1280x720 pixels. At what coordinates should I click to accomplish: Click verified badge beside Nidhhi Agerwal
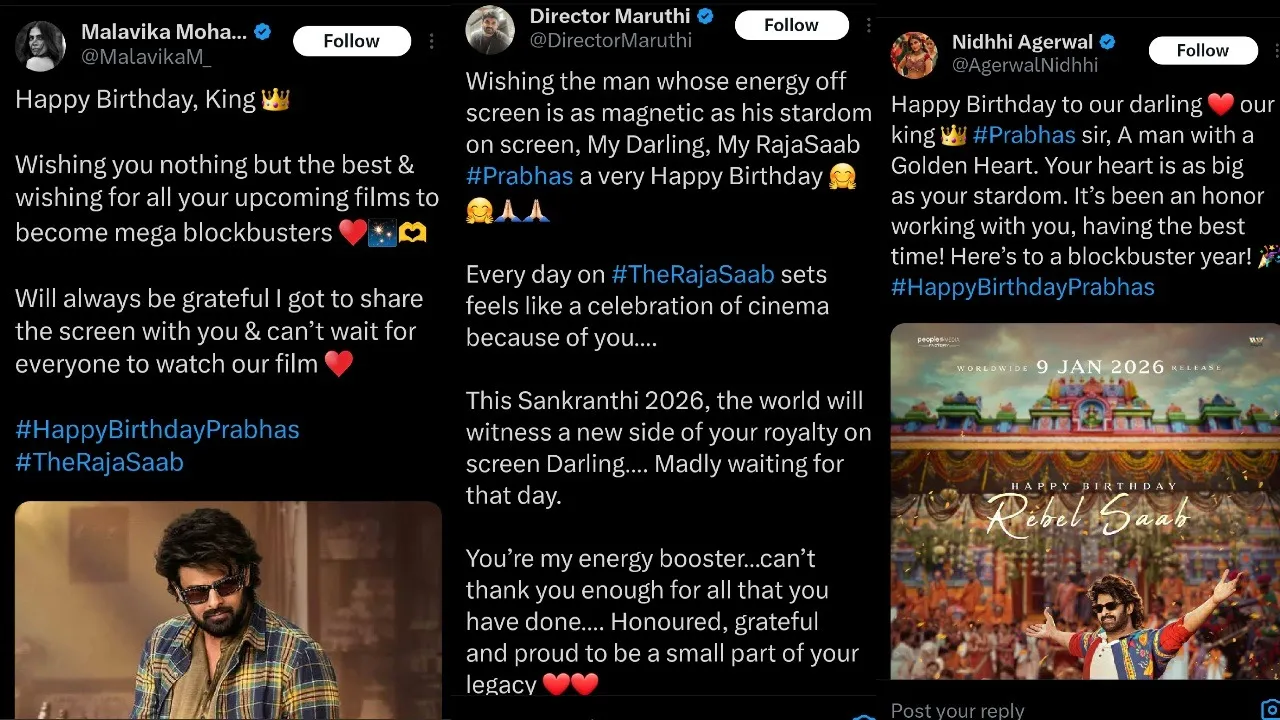point(1108,42)
